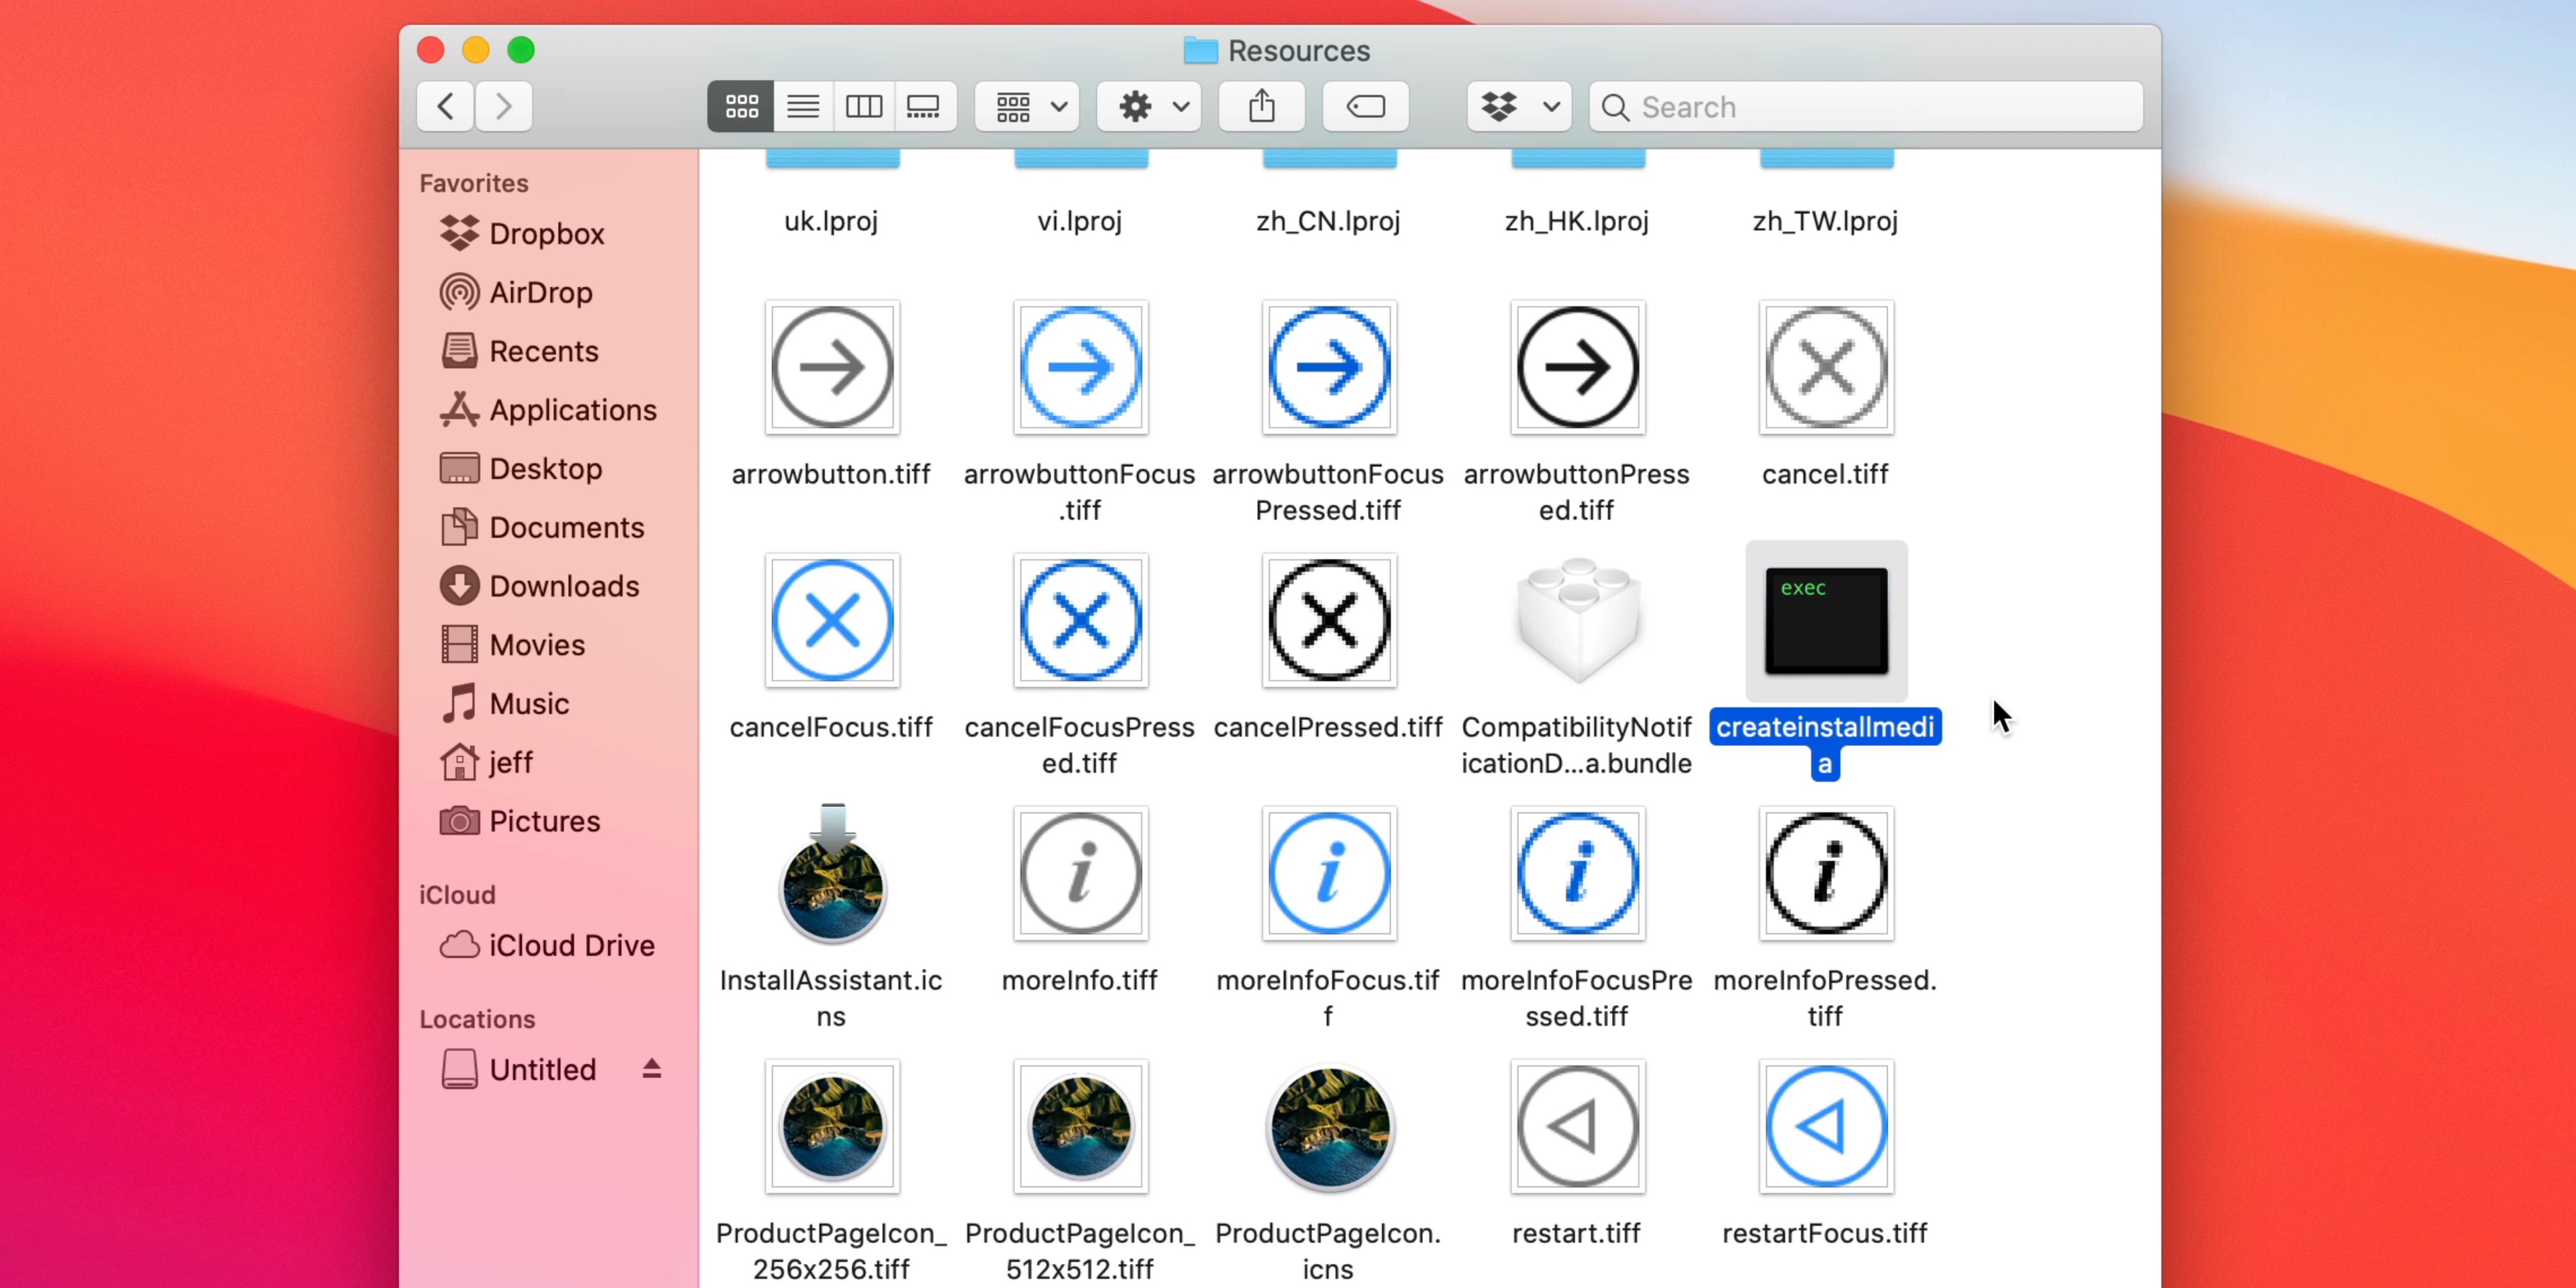This screenshot has width=2576, height=1288.
Task: Open the item grouping dropdown
Action: [x=1025, y=106]
